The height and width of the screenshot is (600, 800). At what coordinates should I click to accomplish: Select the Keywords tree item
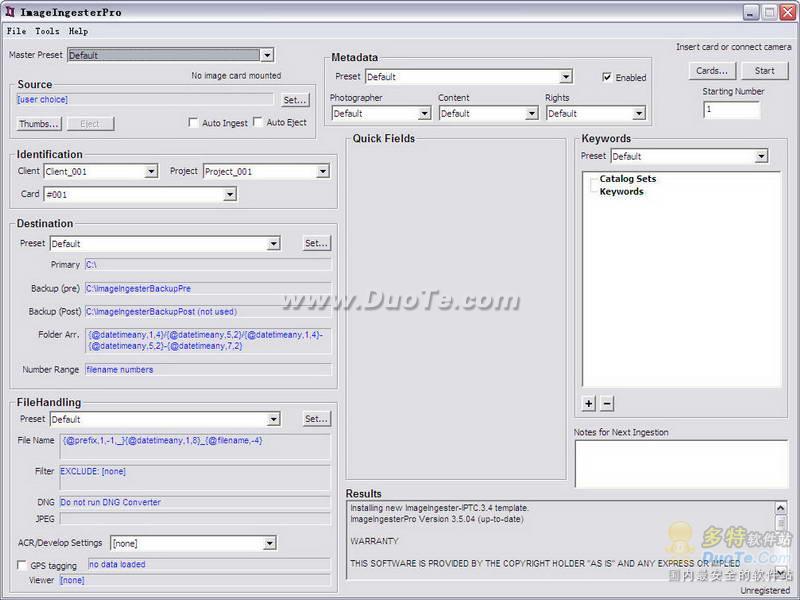tap(621, 191)
